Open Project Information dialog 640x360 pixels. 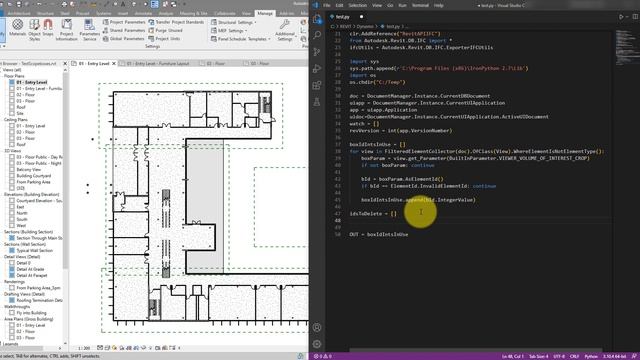pyautogui.click(x=66, y=30)
